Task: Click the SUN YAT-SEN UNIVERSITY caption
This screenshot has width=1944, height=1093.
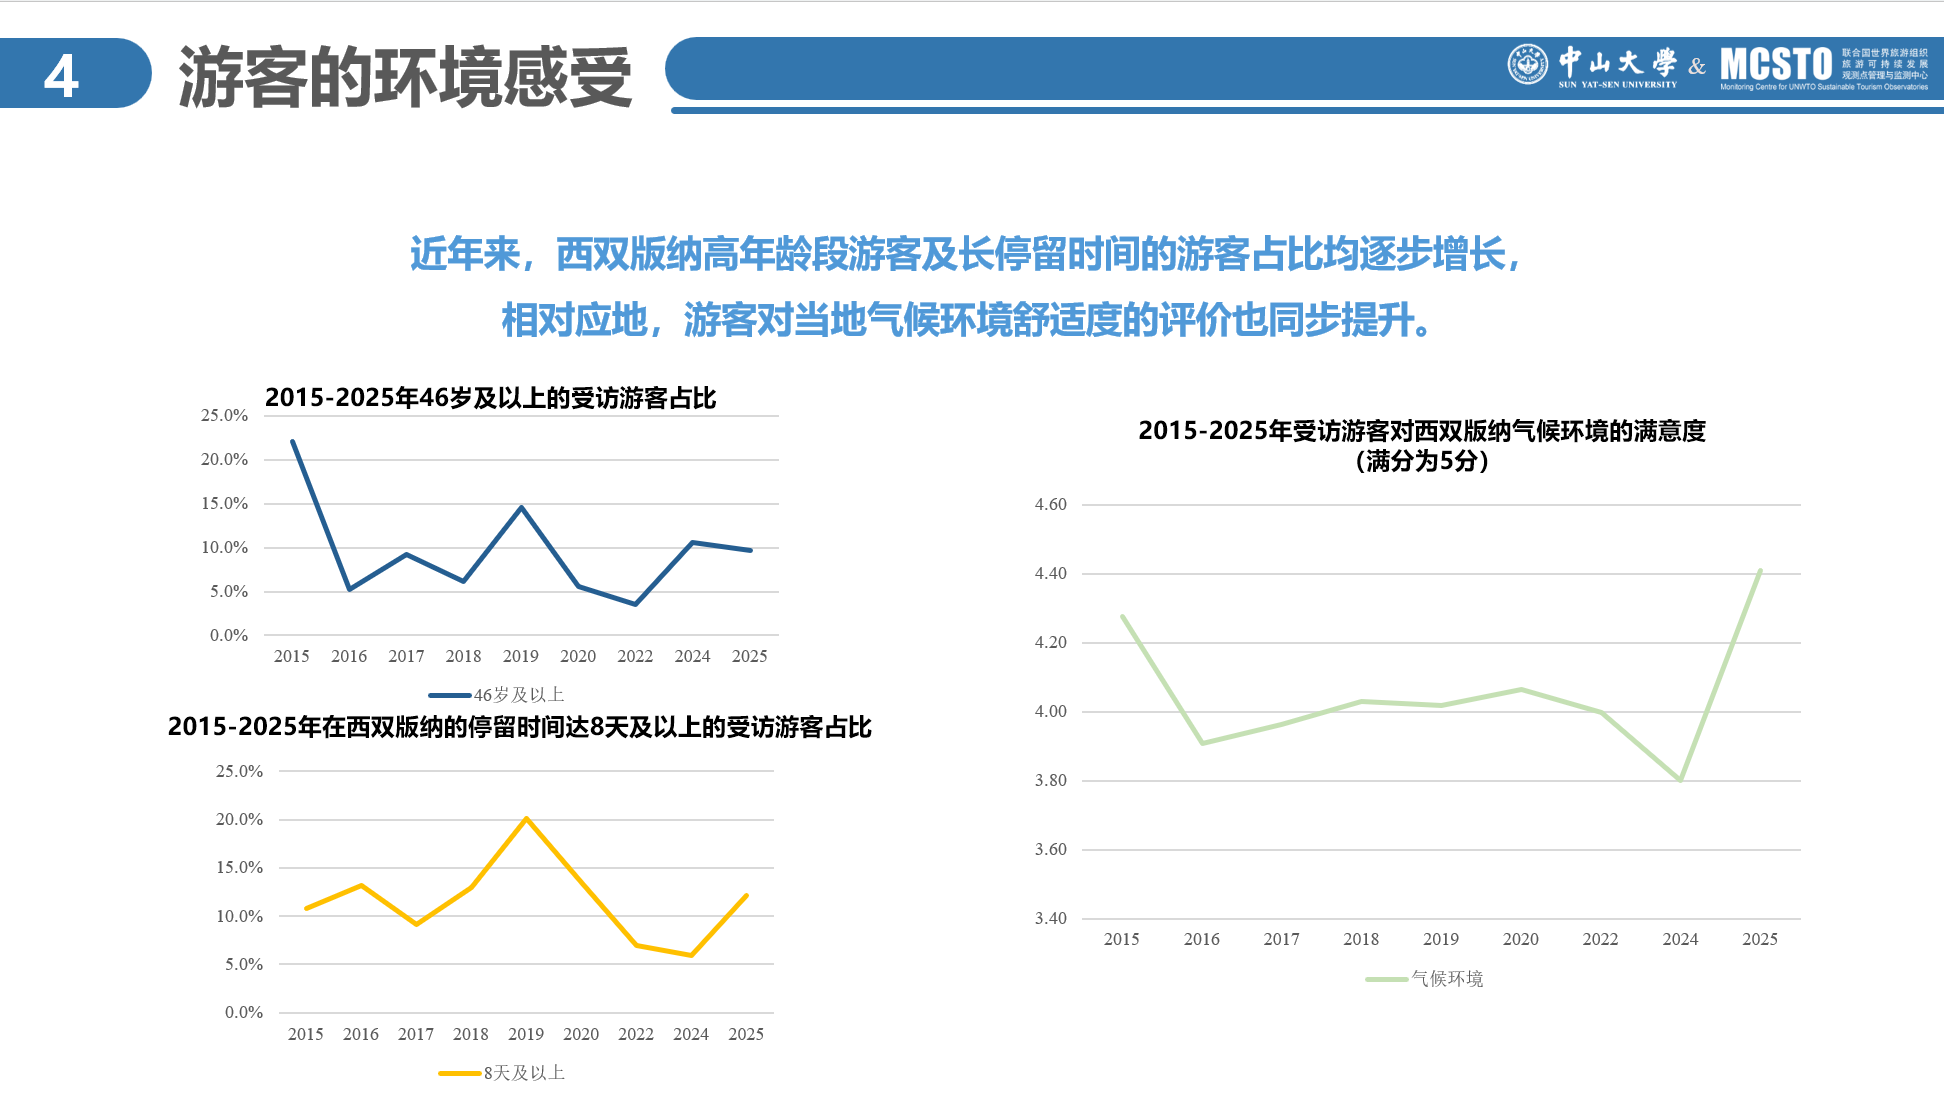Action: (1617, 85)
